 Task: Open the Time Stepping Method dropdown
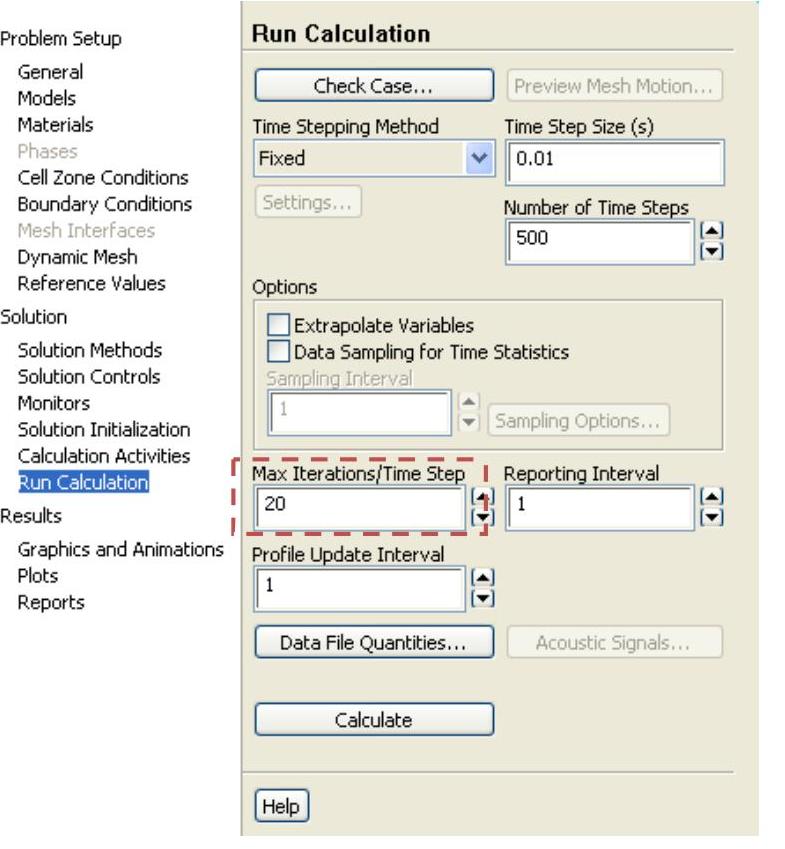click(x=481, y=158)
